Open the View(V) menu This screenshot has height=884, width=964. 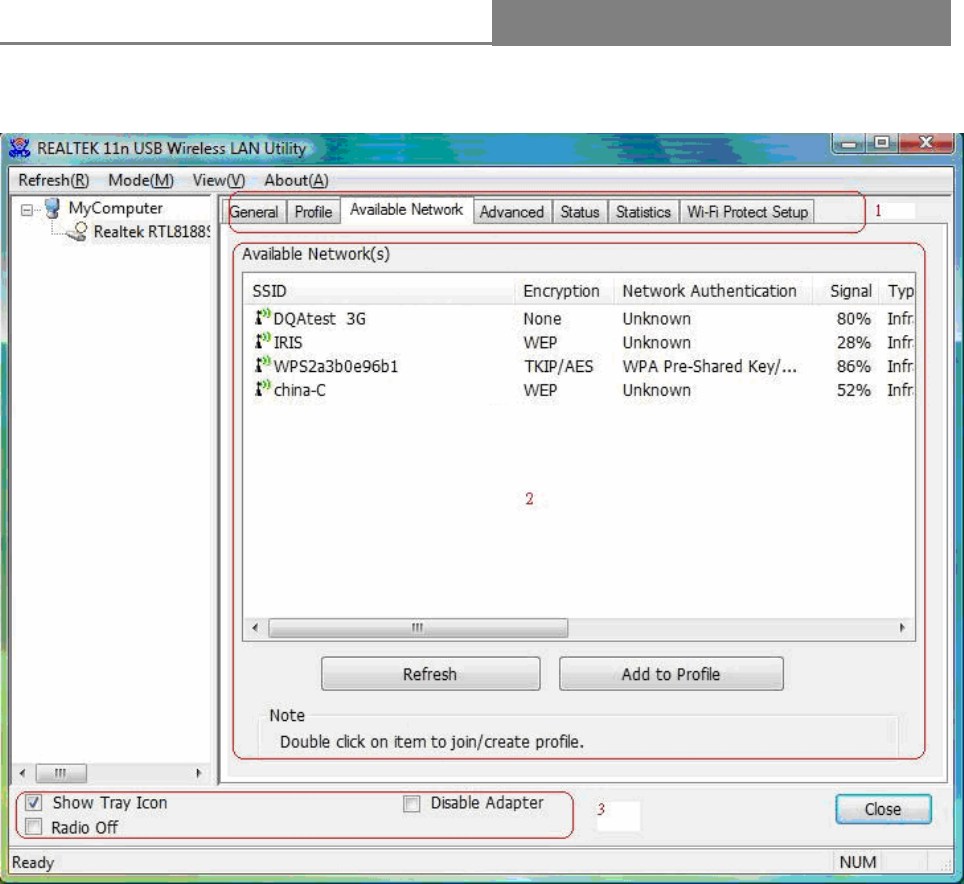point(219,180)
